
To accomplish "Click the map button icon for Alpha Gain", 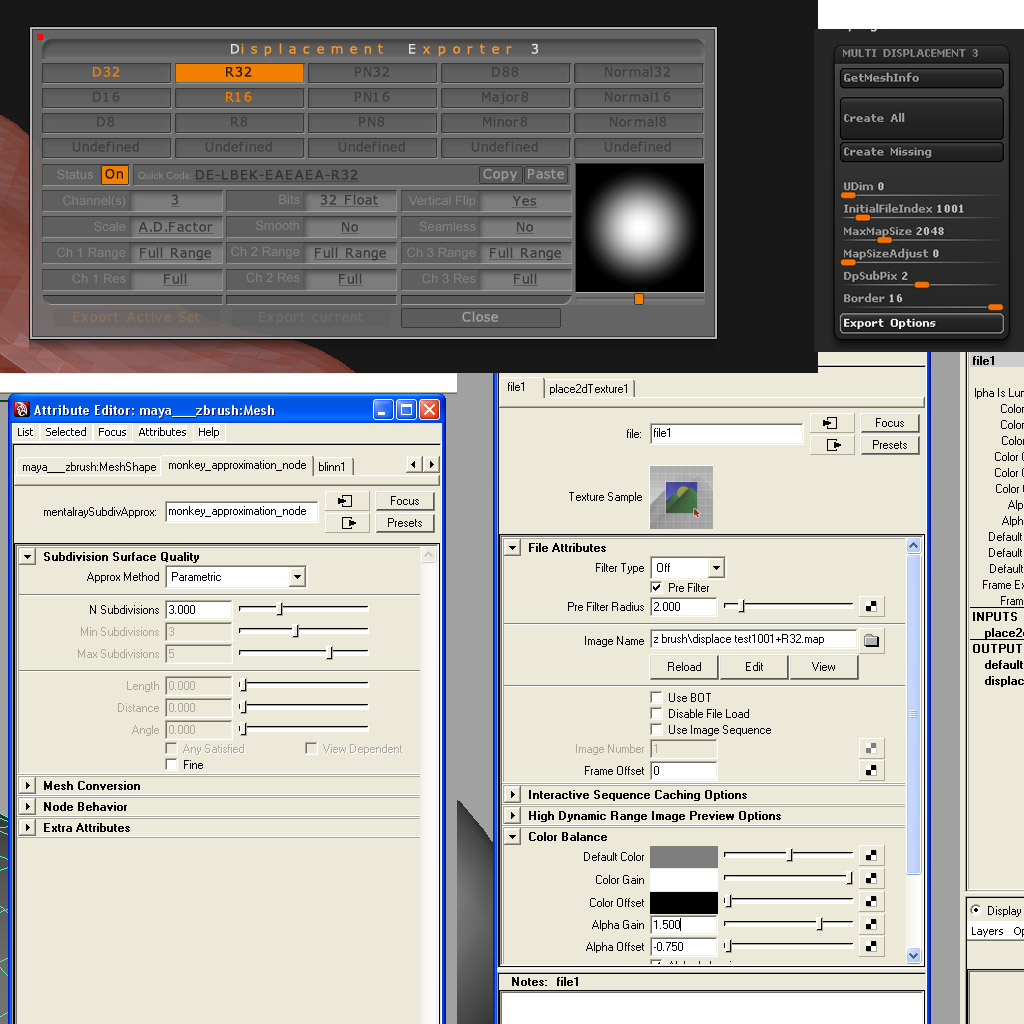I will [x=872, y=925].
